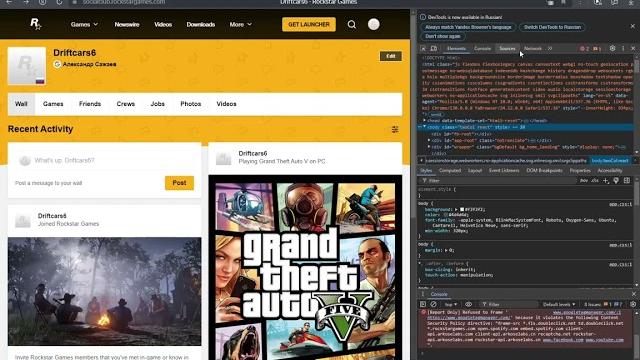Open the Downloads navigation link
Viewport: 640px width, 360px height.
click(201, 24)
